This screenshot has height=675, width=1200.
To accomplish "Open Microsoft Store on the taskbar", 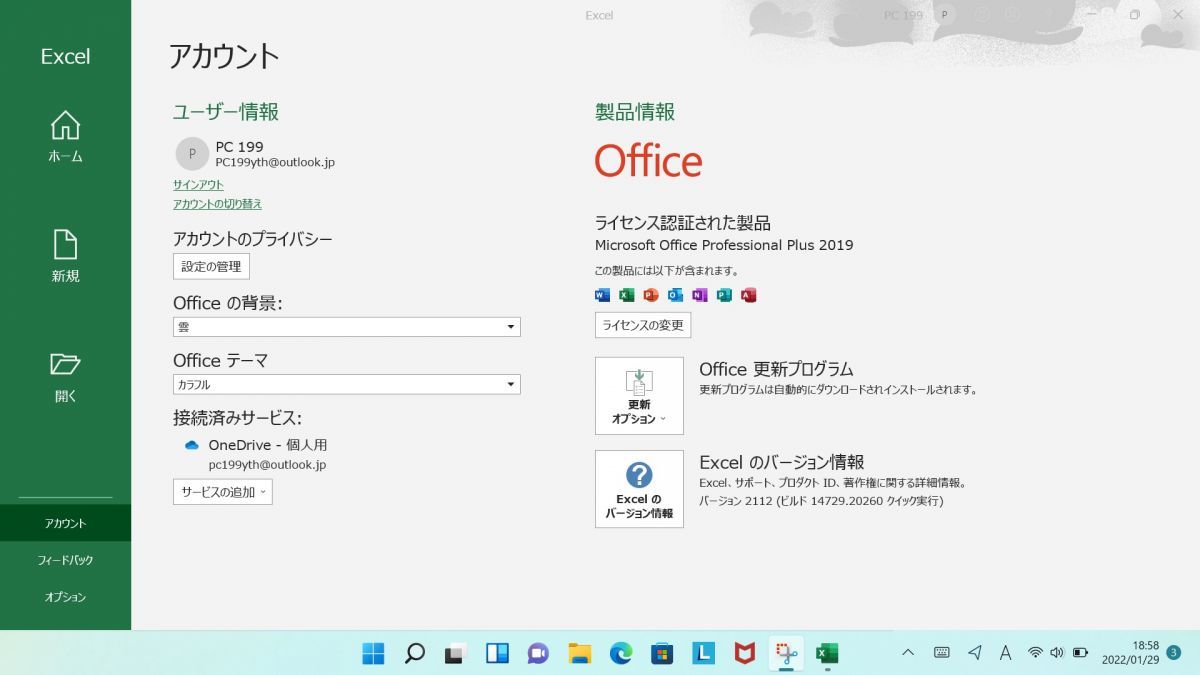I will (662, 653).
